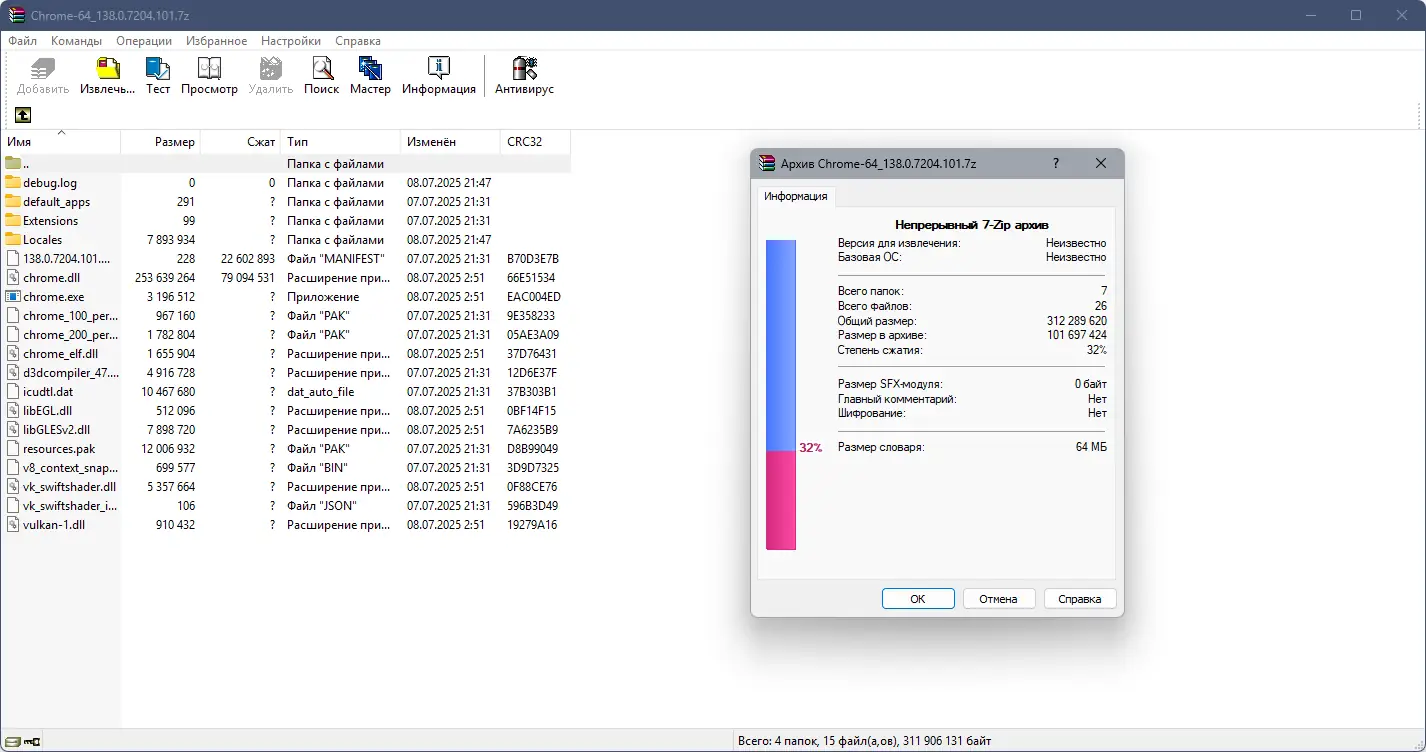Click the Удалить (Delete) toolbar icon
1426x752 pixels.
[269, 70]
